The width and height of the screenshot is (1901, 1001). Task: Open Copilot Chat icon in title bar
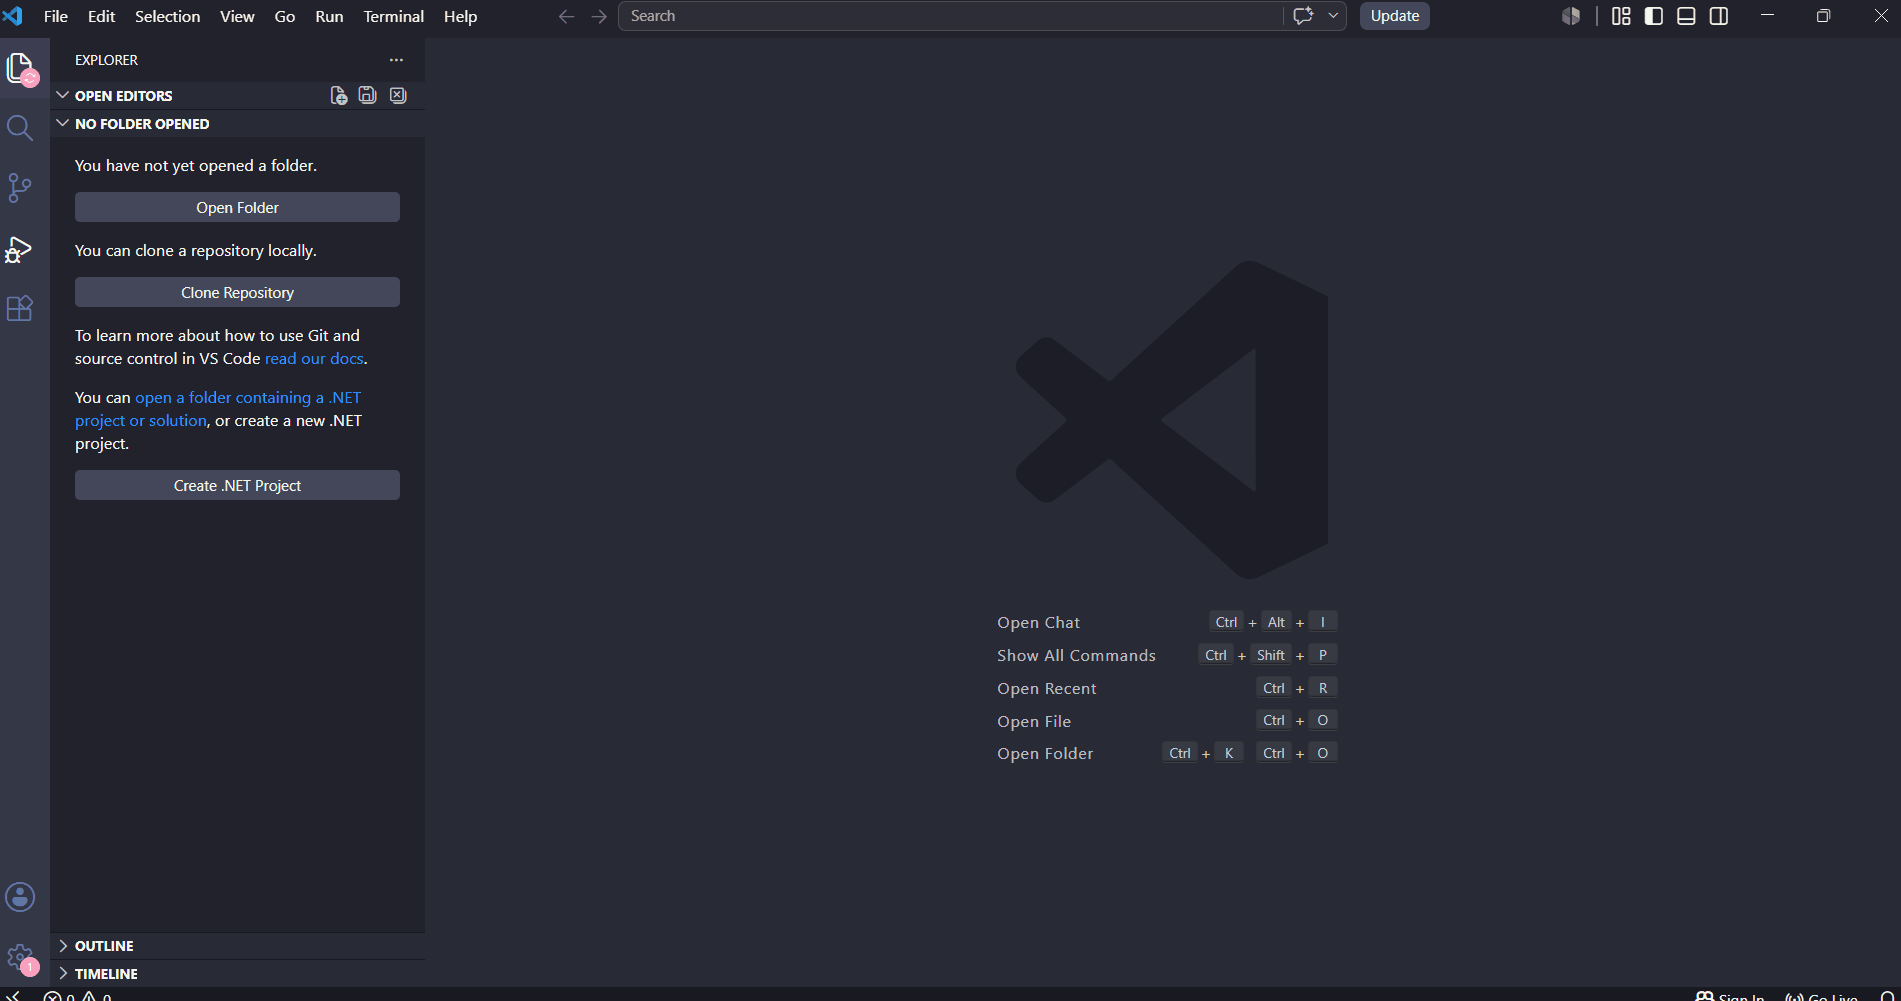(1303, 16)
